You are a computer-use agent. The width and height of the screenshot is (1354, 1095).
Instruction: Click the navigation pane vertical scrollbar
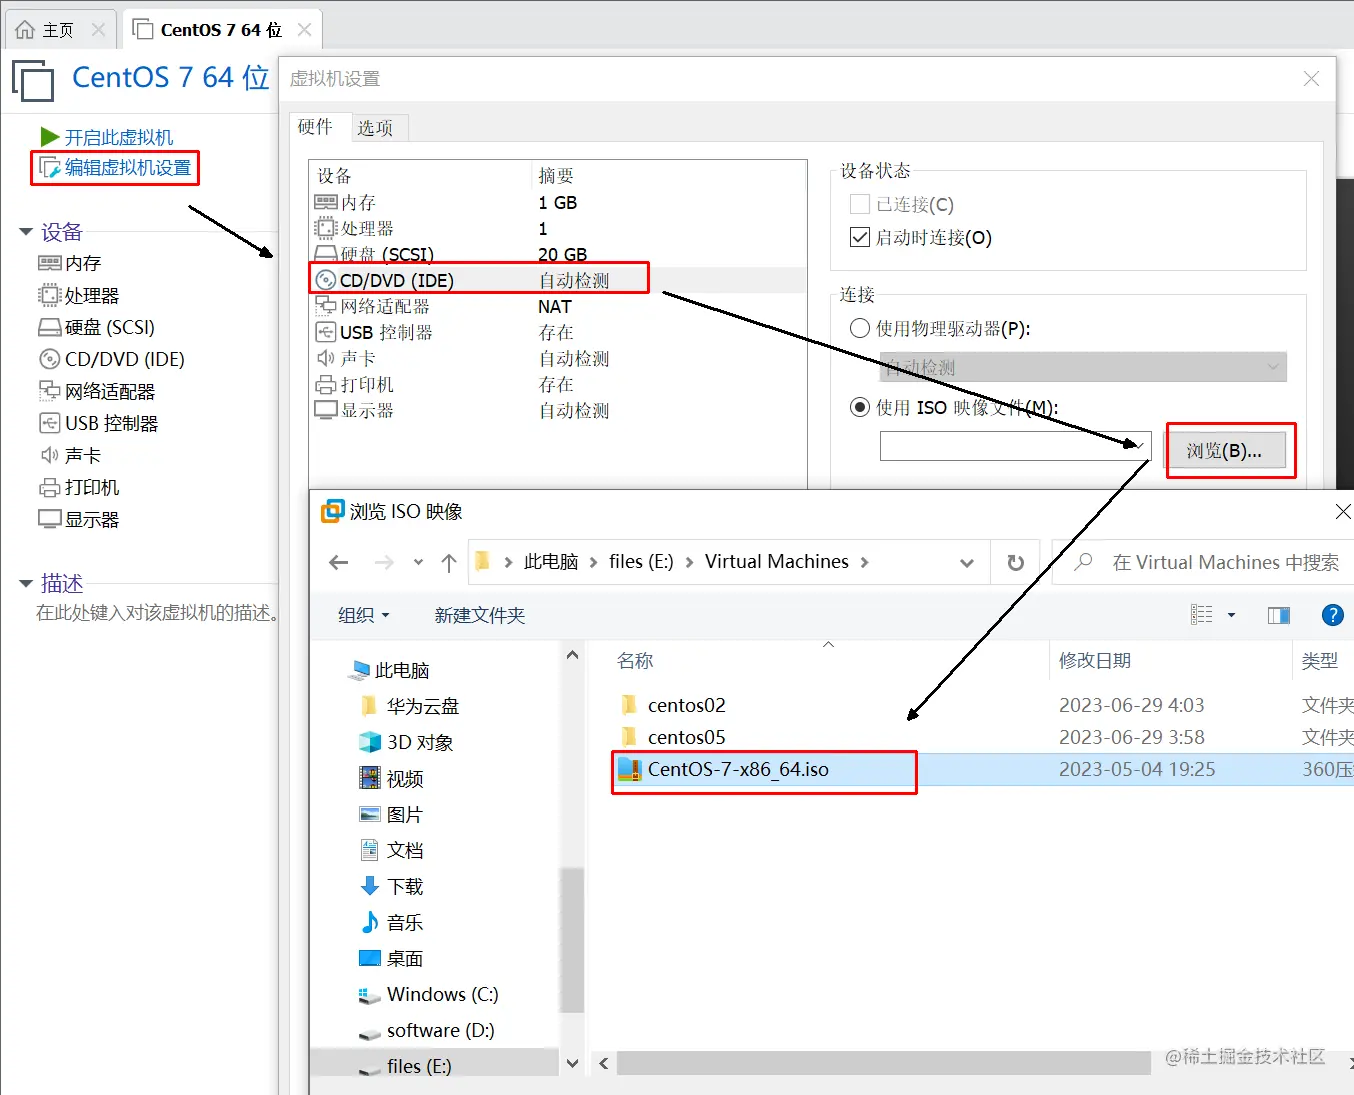click(572, 940)
